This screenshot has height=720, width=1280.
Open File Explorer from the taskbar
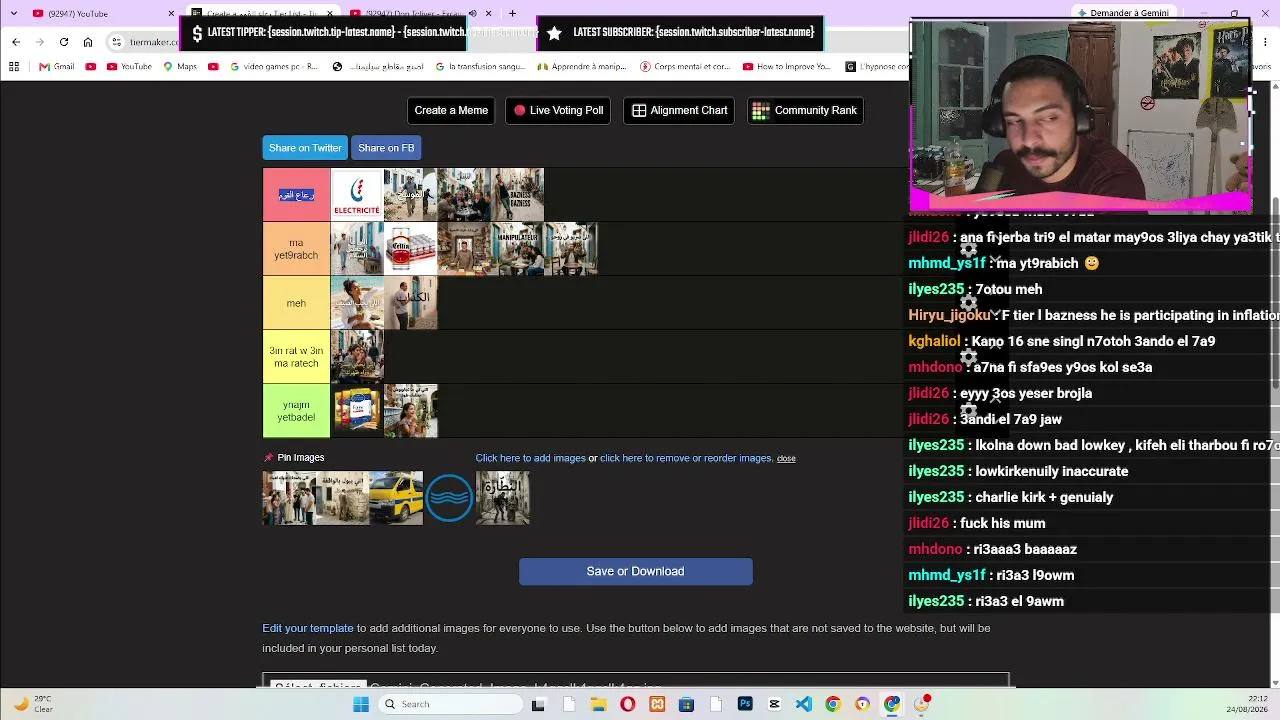(598, 704)
